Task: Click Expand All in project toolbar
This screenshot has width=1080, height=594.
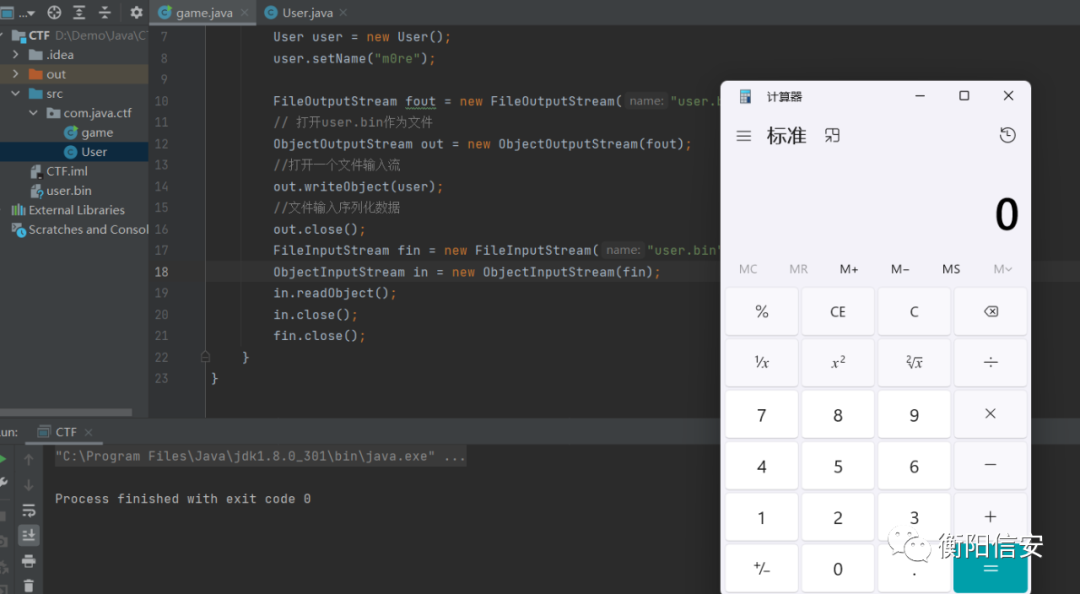Action: [x=79, y=12]
